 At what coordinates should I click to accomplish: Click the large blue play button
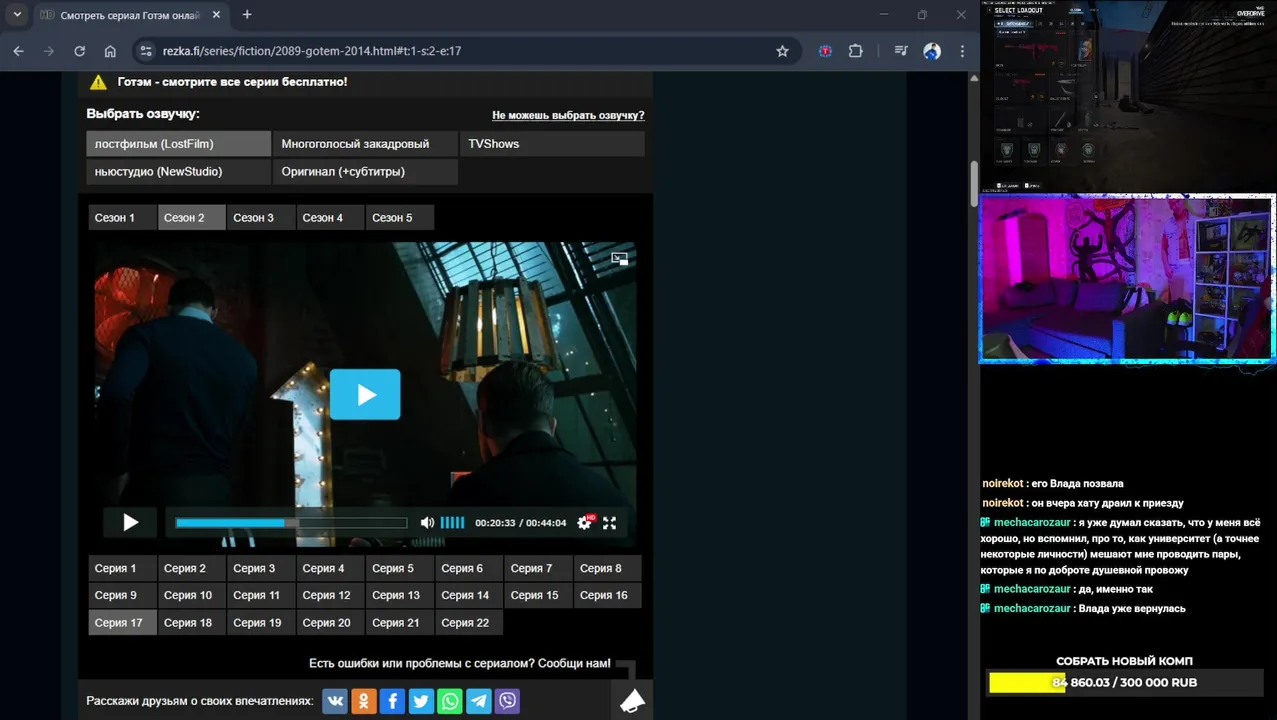click(365, 394)
